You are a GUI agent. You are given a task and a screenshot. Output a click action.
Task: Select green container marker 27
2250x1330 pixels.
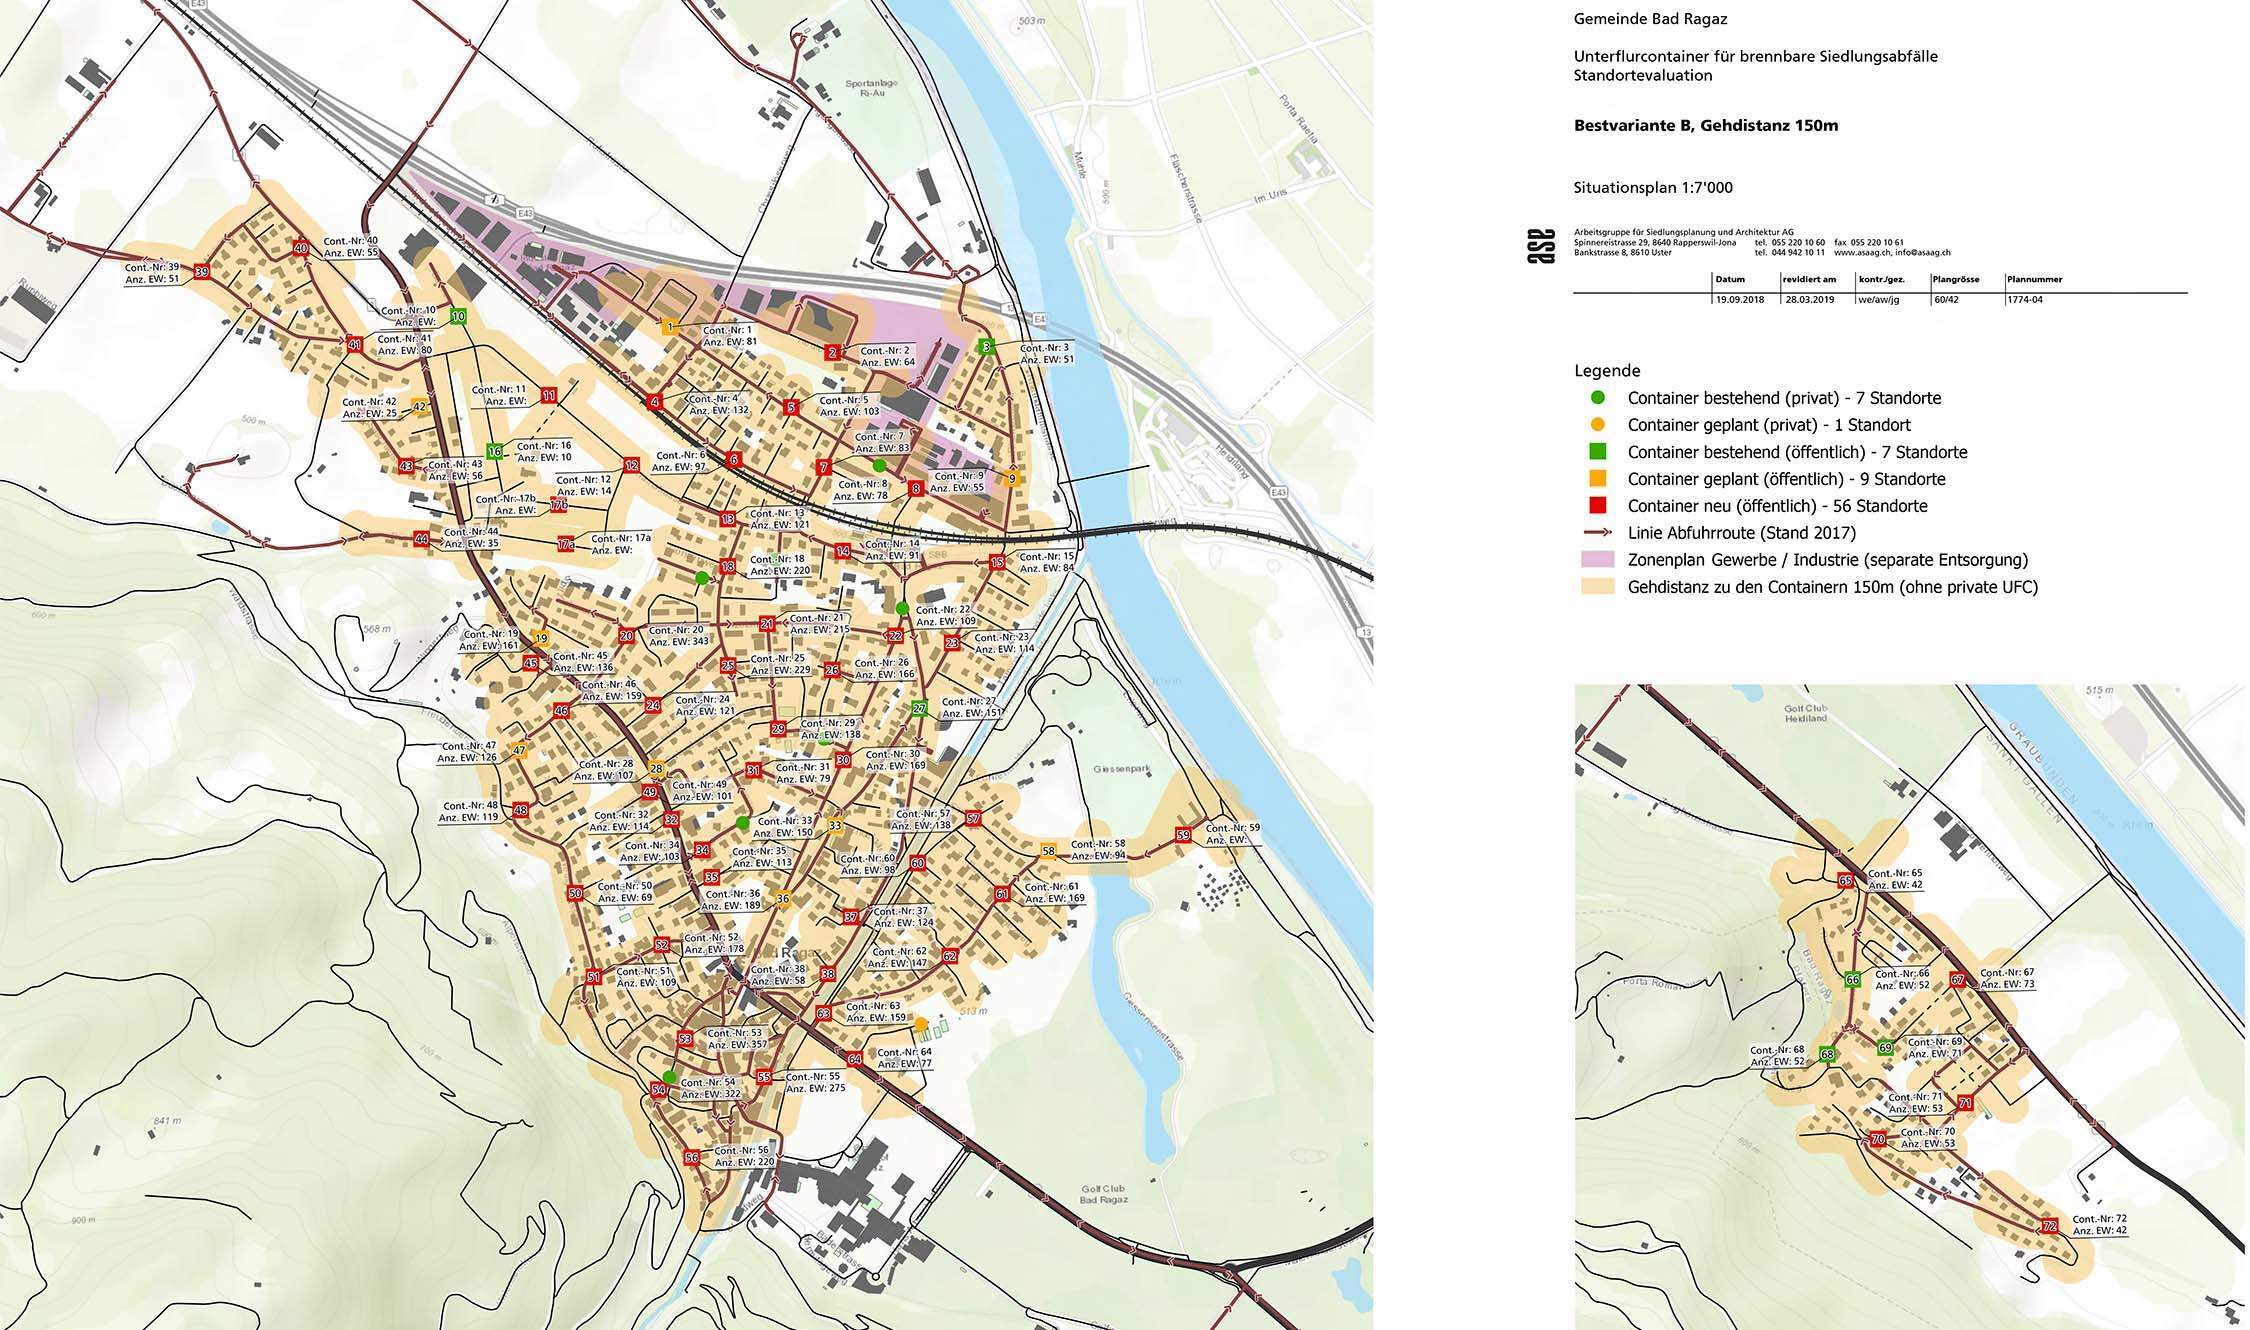pos(920,709)
